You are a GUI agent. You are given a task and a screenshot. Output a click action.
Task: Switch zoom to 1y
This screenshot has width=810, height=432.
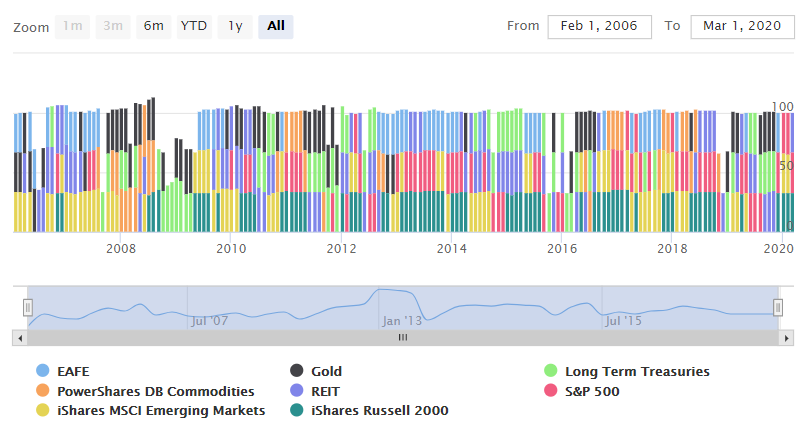pyautogui.click(x=235, y=26)
